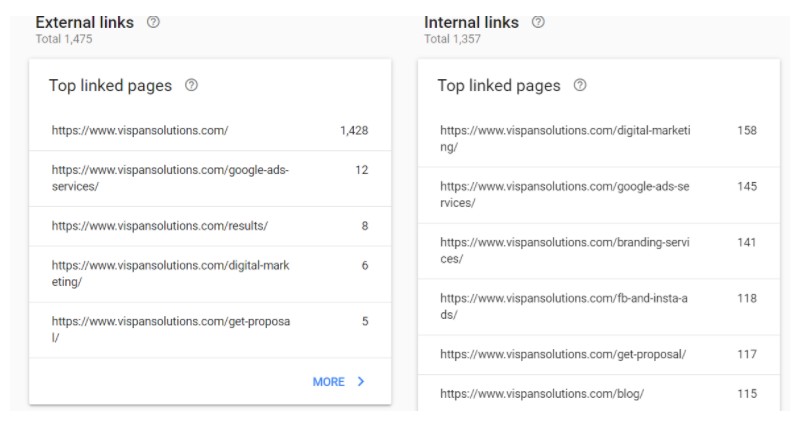Image resolution: width=803 pixels, height=433 pixels.
Task: Open internal row for google-ads-services page
Action: (599, 195)
